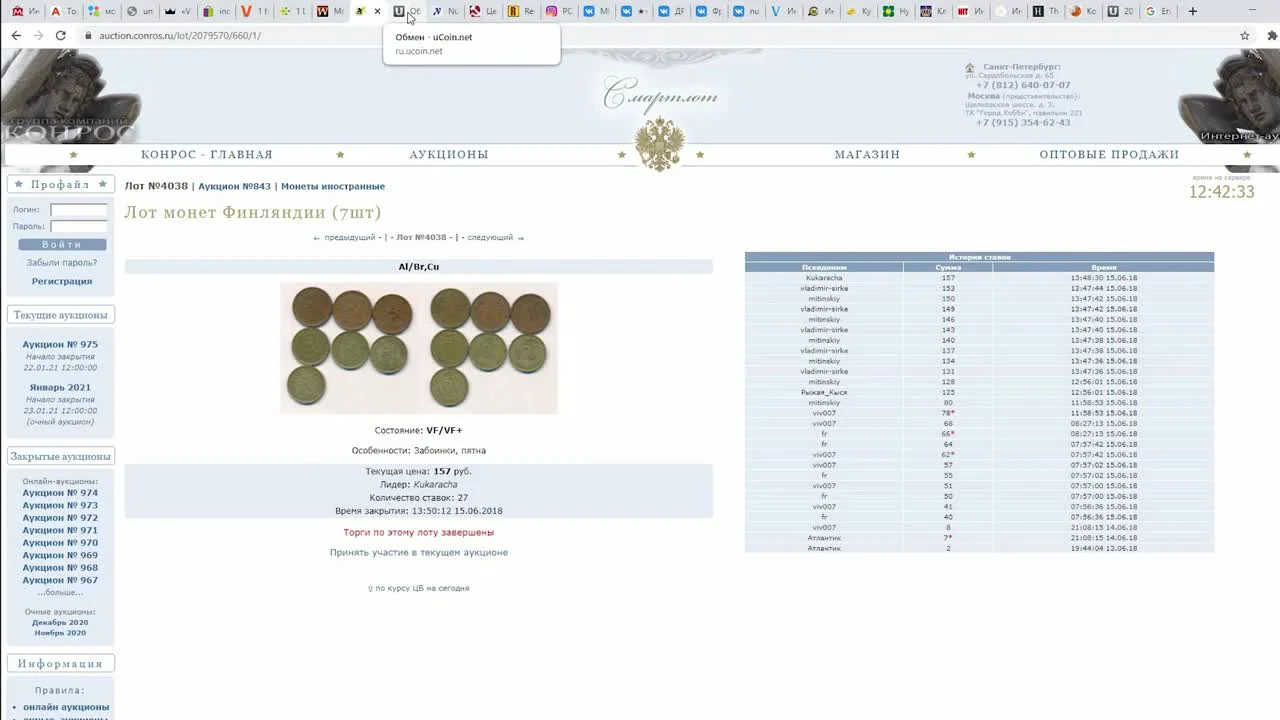
Task: Open the Регистрация link
Action: pos(61,280)
